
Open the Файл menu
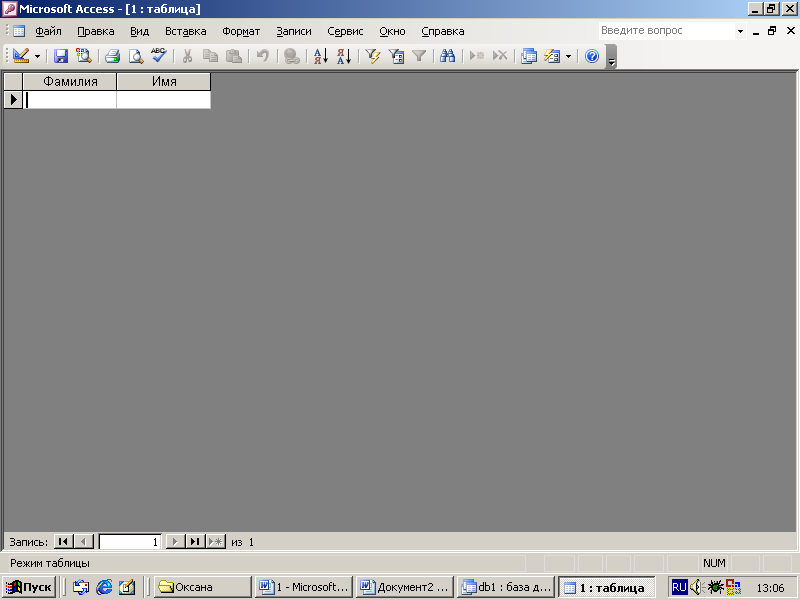pos(48,31)
